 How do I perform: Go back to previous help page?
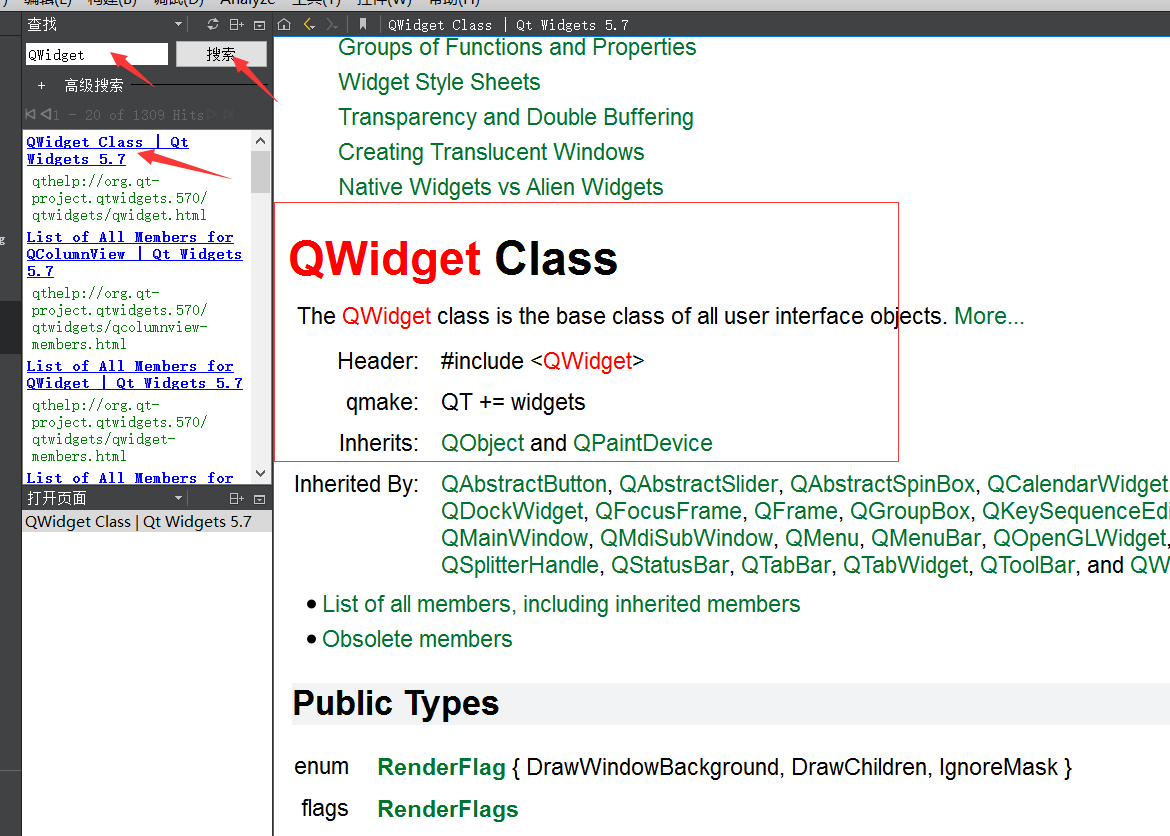[309, 24]
